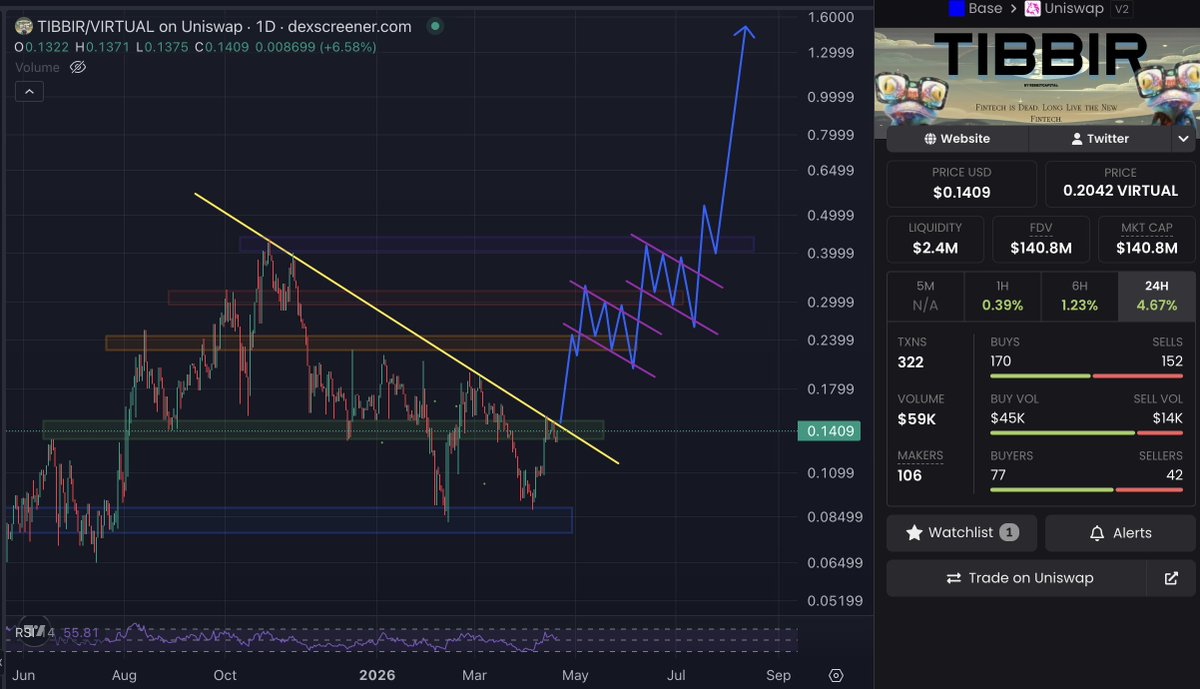Click the swap arrows icon on Trade button
The image size is (1200, 689).
(x=953, y=578)
